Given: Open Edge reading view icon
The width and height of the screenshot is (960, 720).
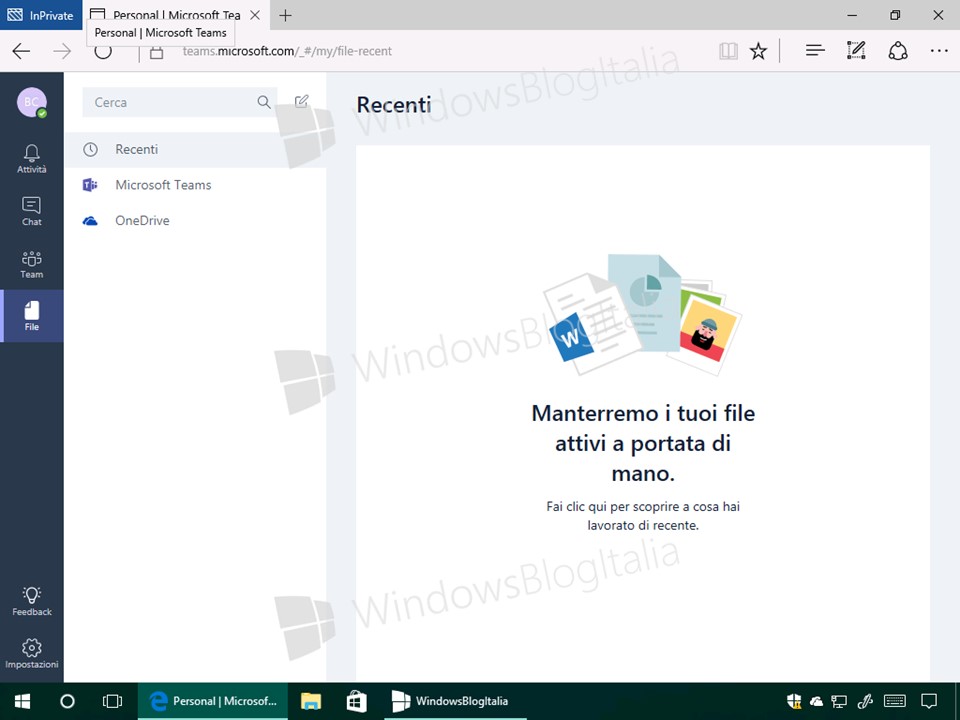Looking at the screenshot, I should pyautogui.click(x=728, y=51).
